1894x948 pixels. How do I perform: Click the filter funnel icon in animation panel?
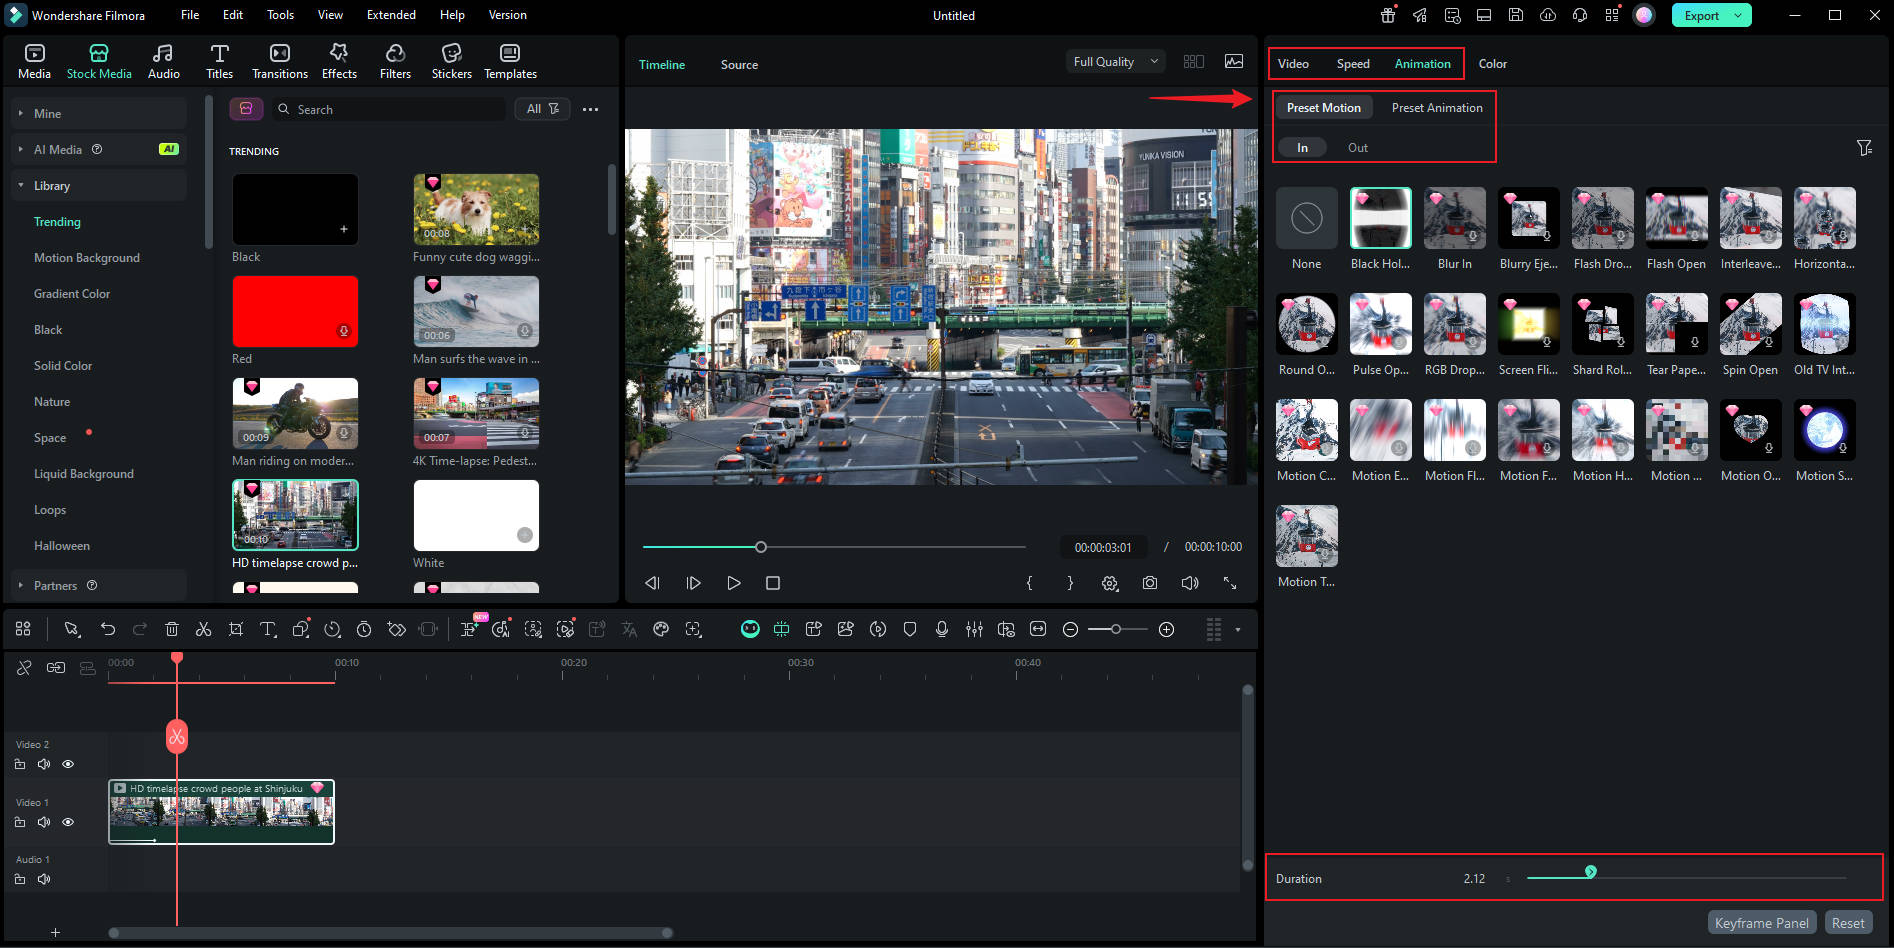(1864, 148)
